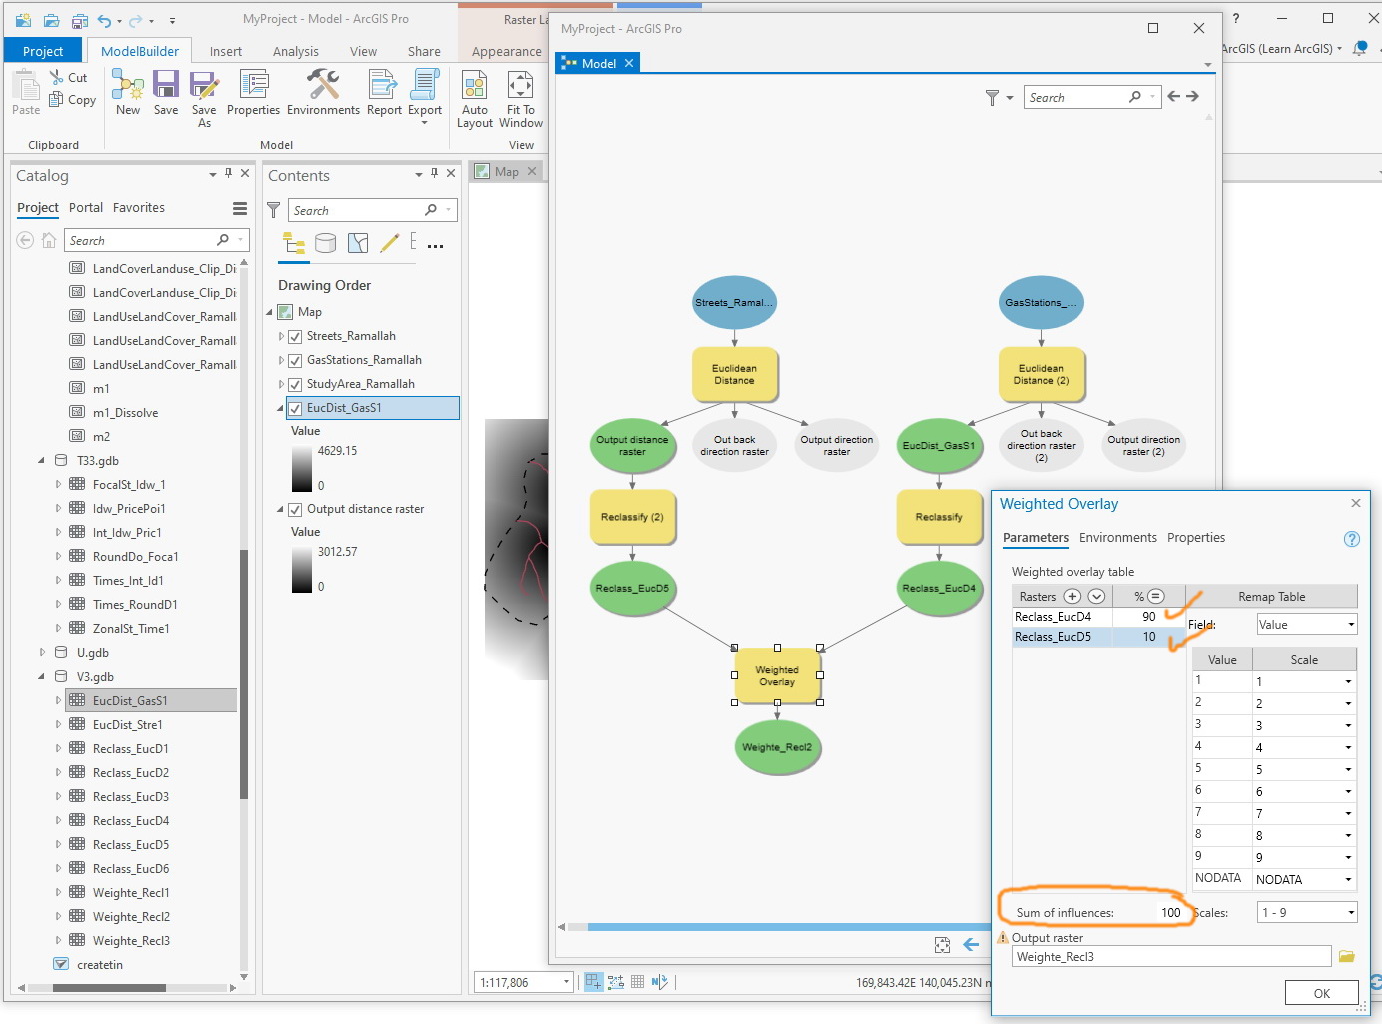Click List By Data Source icon
Image resolution: width=1382 pixels, height=1024 pixels.
[x=326, y=243]
